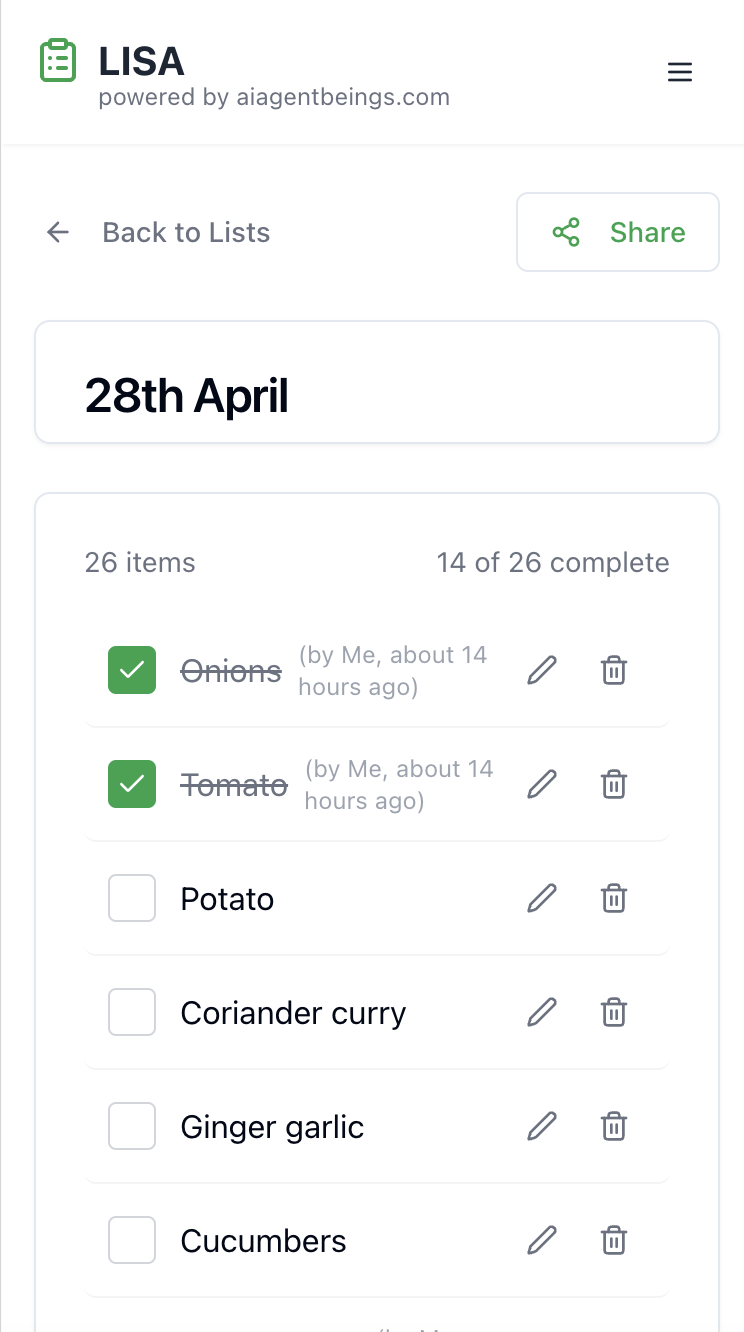Uncheck the Onions checkbox
This screenshot has width=744, height=1332.
[x=132, y=671]
